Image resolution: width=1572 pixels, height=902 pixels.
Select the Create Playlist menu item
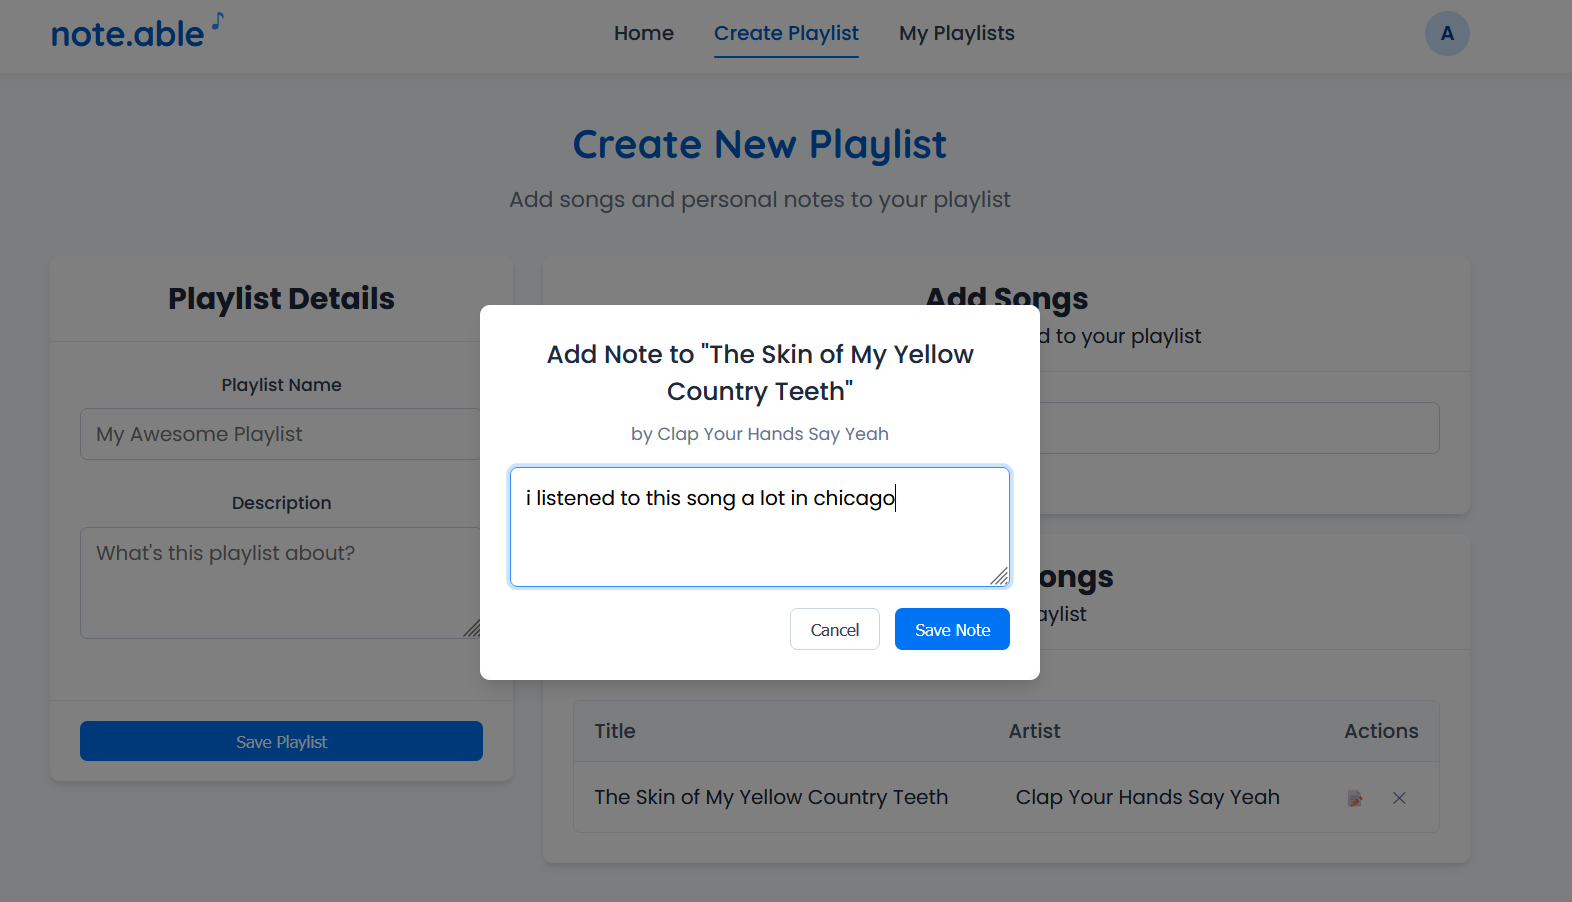(x=786, y=33)
